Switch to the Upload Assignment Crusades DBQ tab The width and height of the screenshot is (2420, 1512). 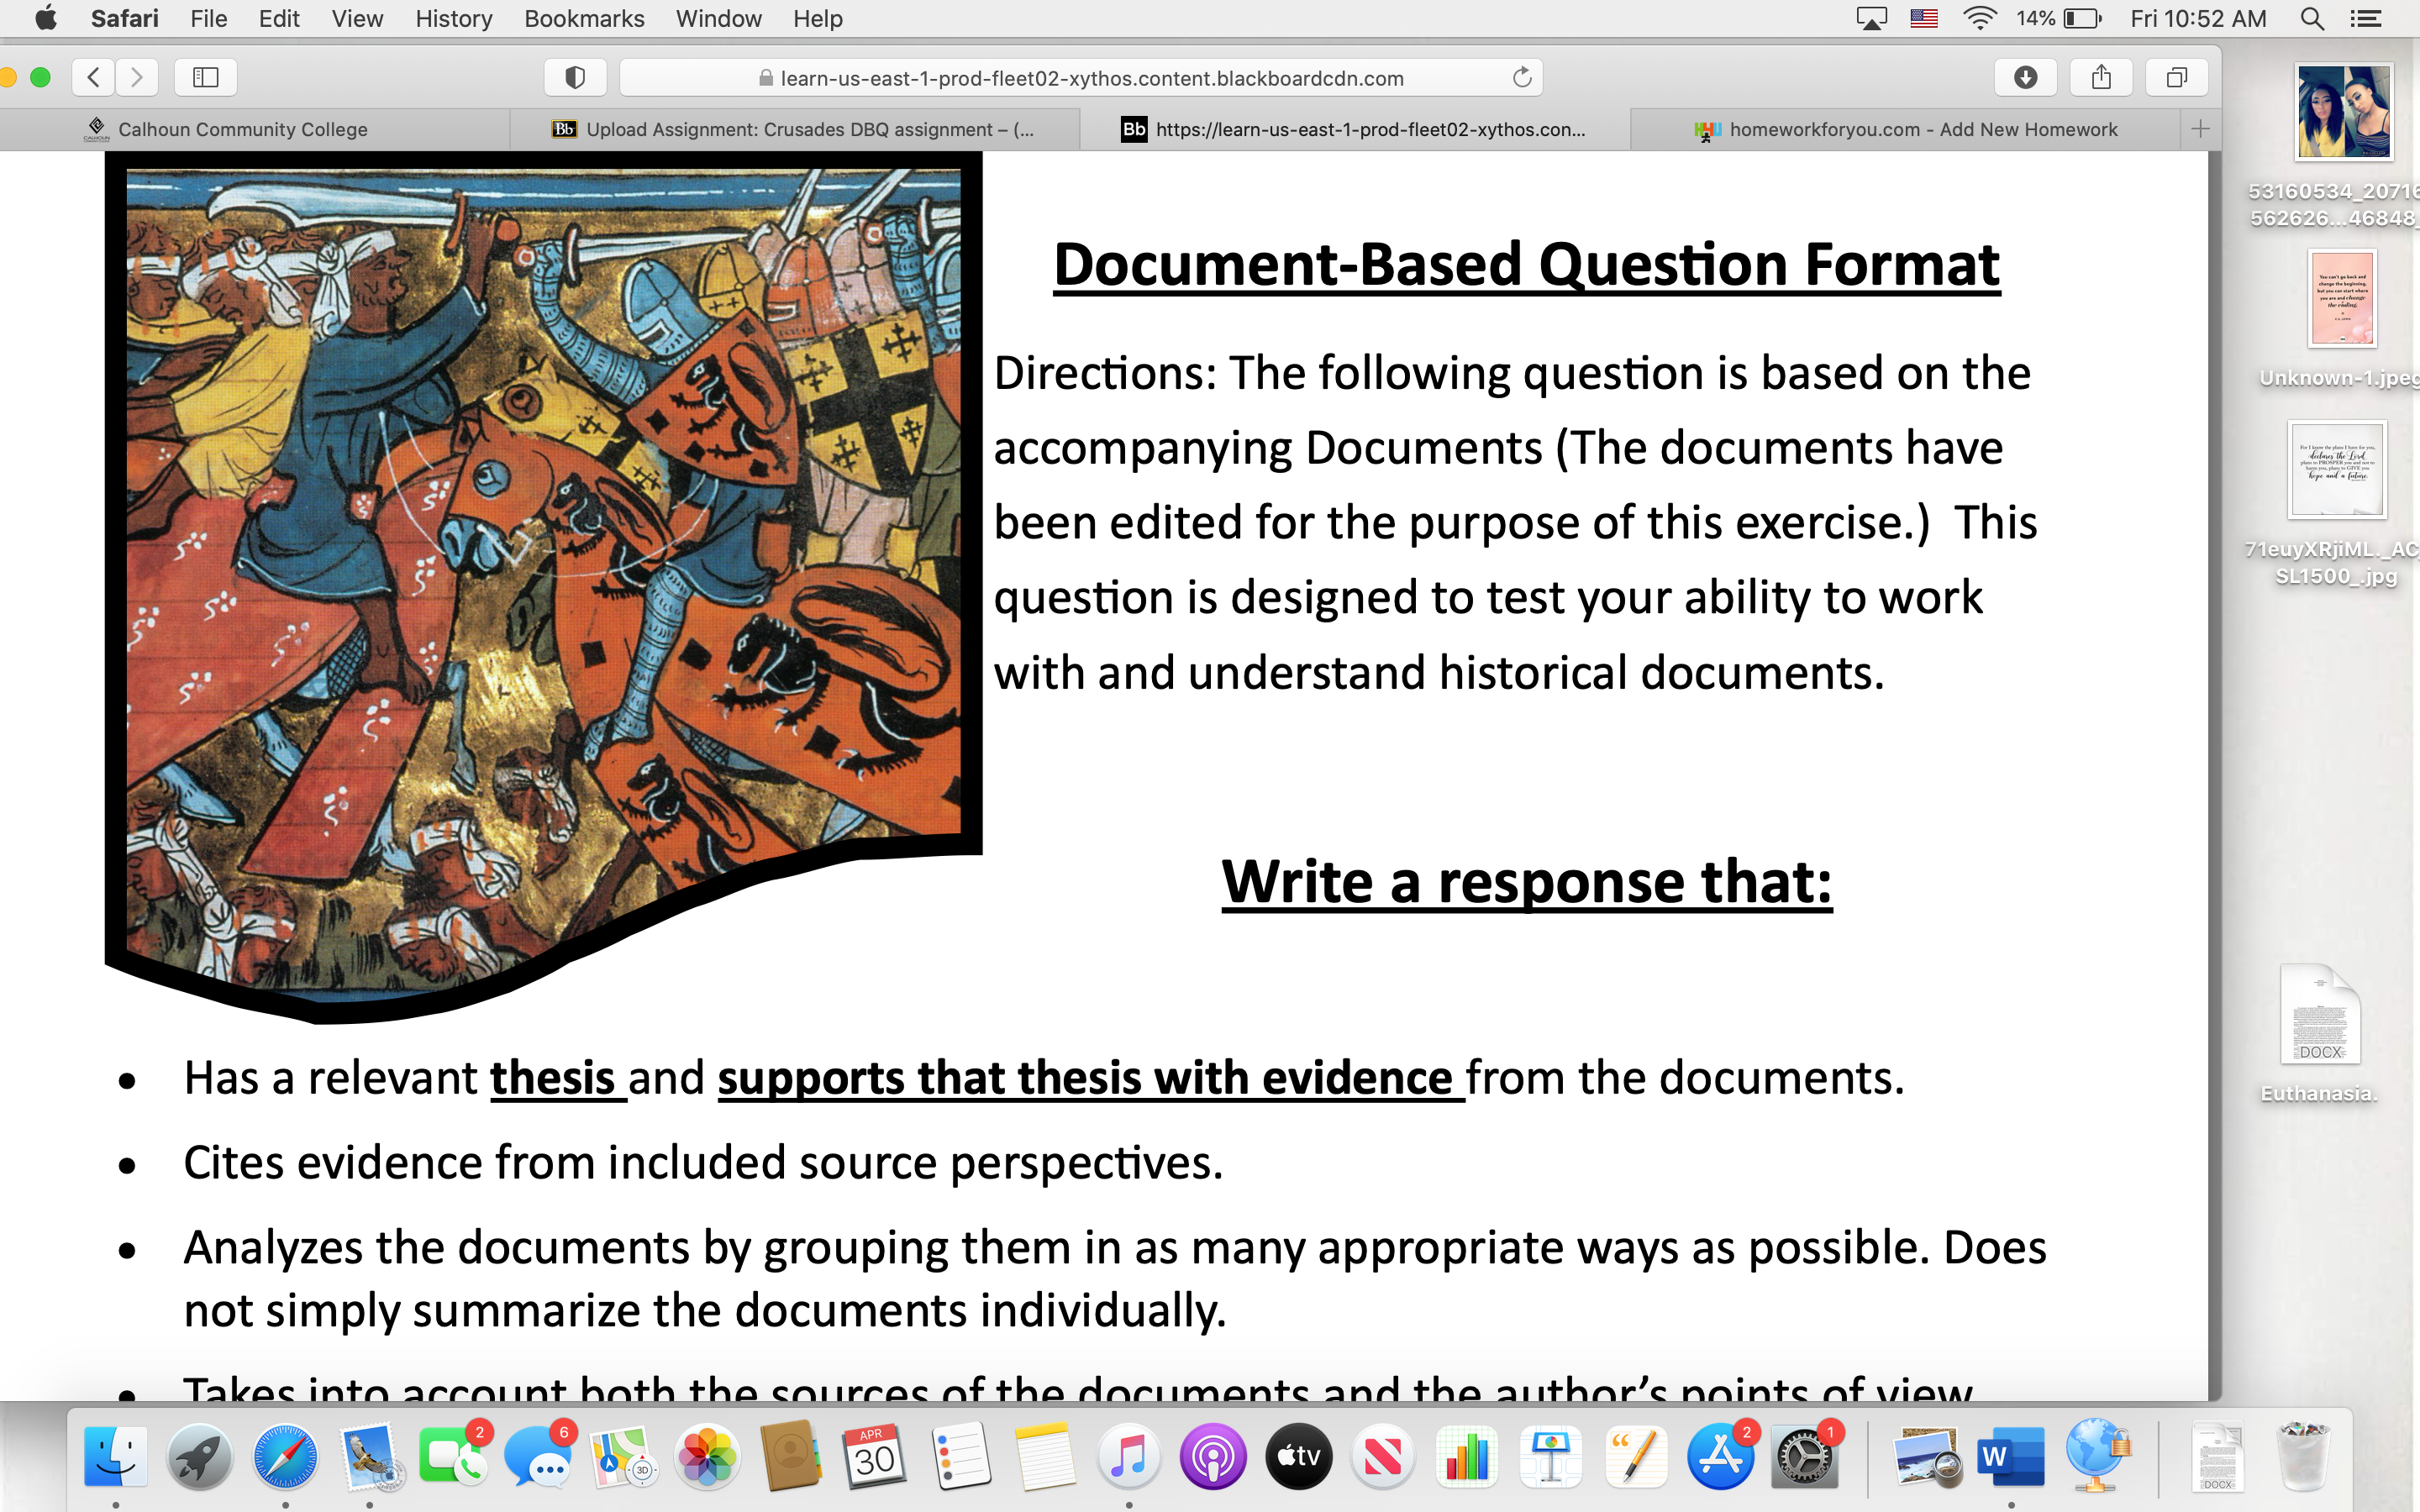coord(795,129)
